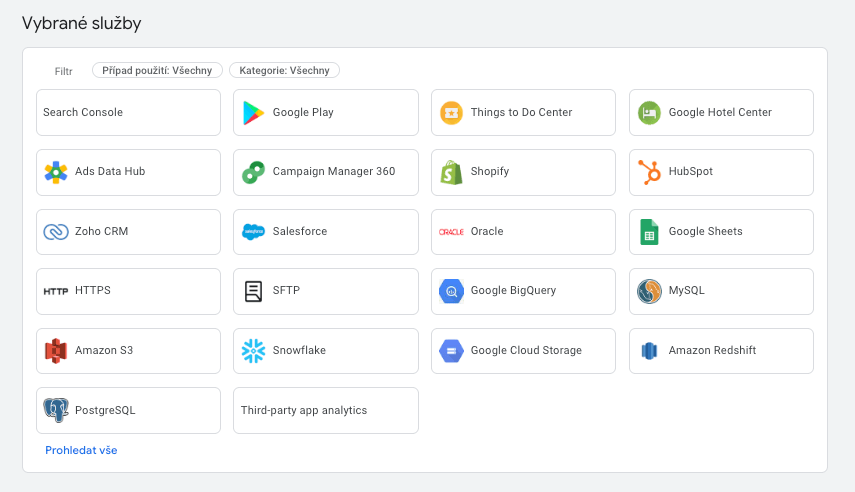Click the Google BigQuery icon
Viewport: 855px width, 492px height.
pos(451,291)
